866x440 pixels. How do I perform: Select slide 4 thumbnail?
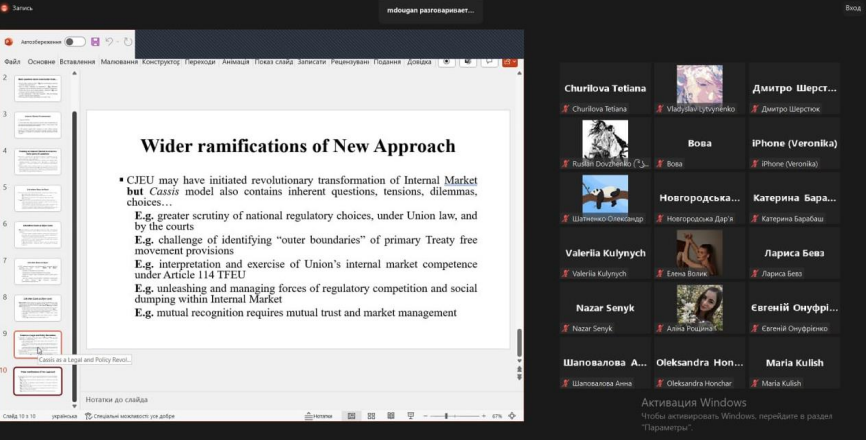click(x=38, y=161)
